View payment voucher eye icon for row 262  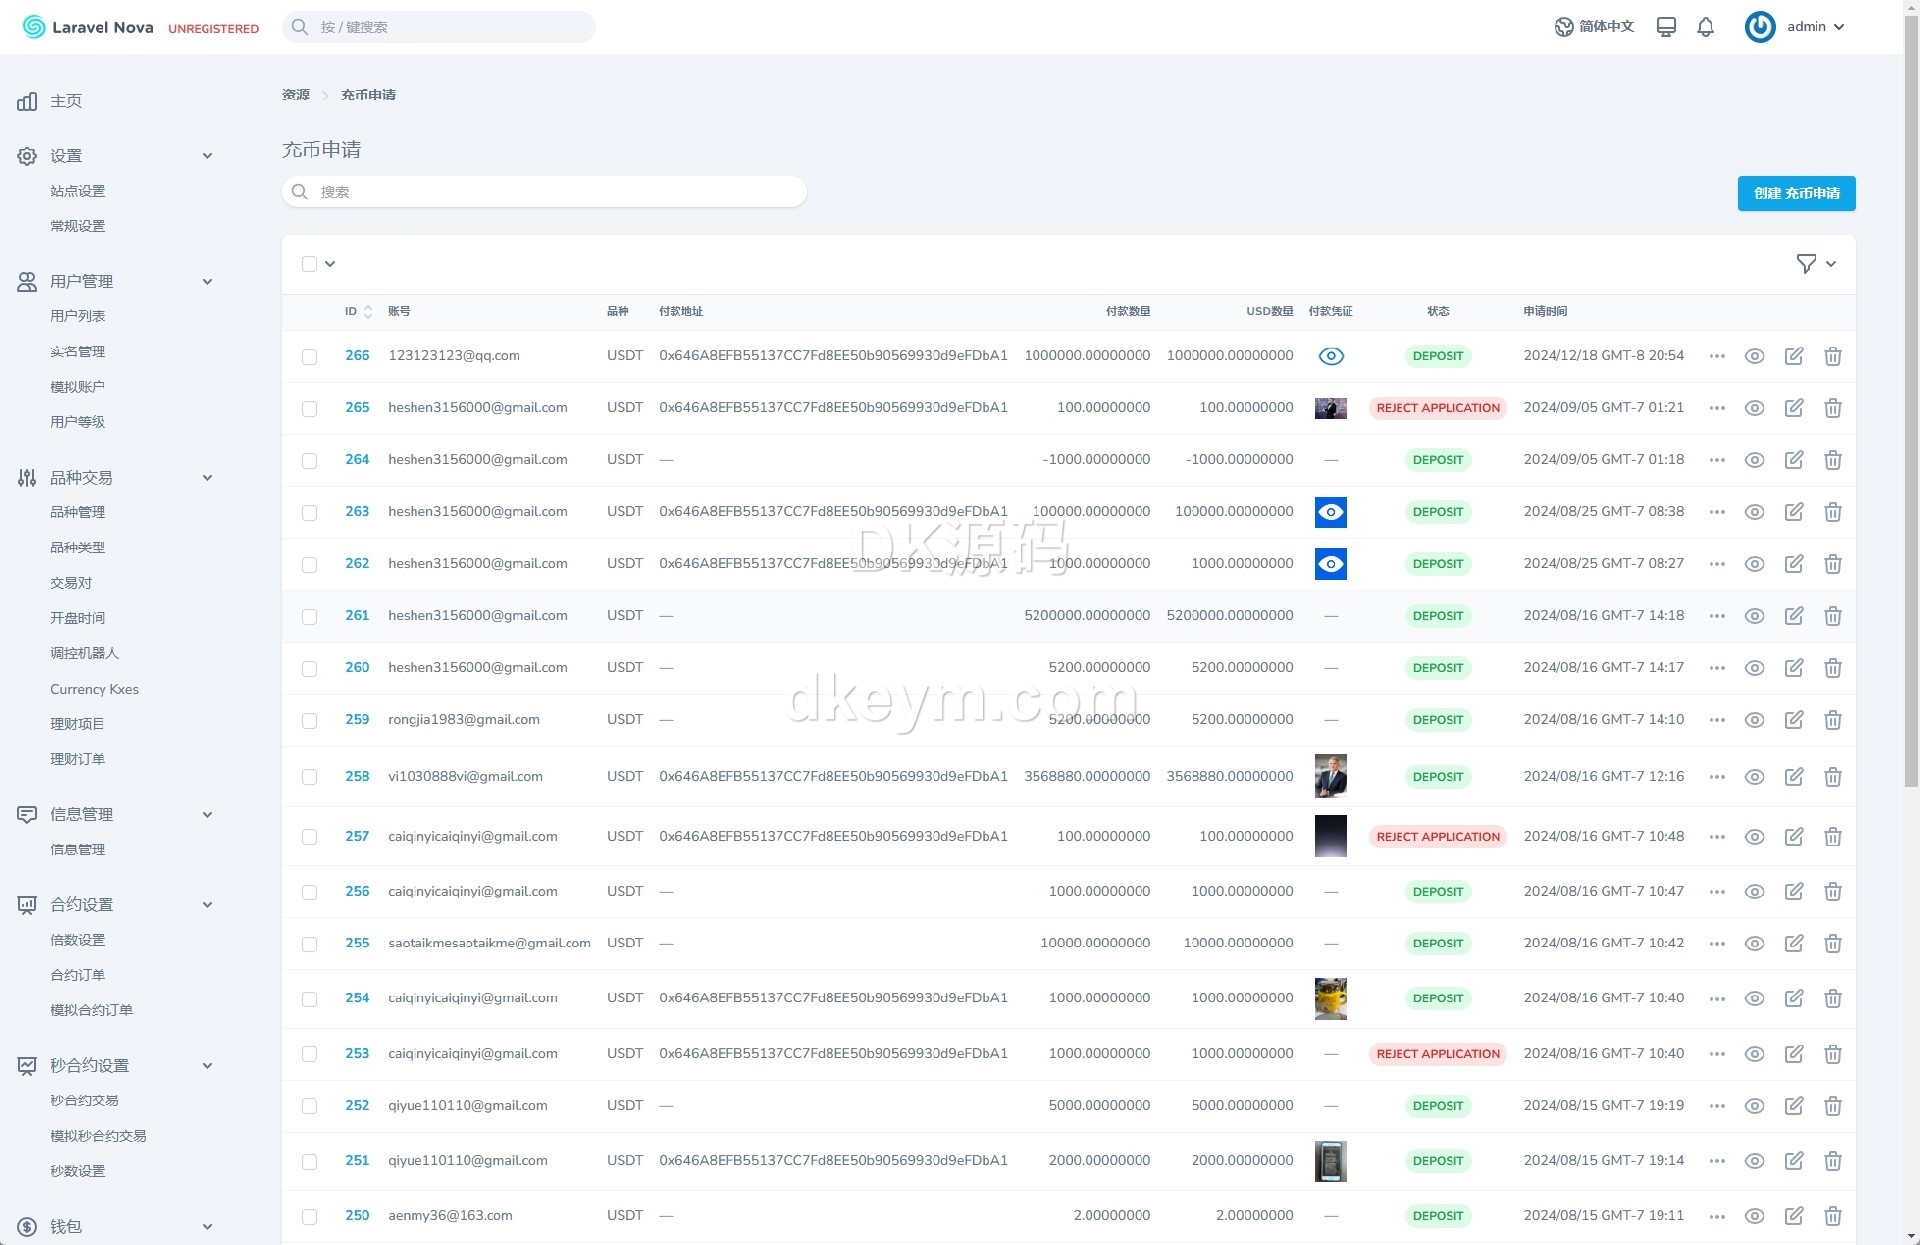pos(1330,564)
